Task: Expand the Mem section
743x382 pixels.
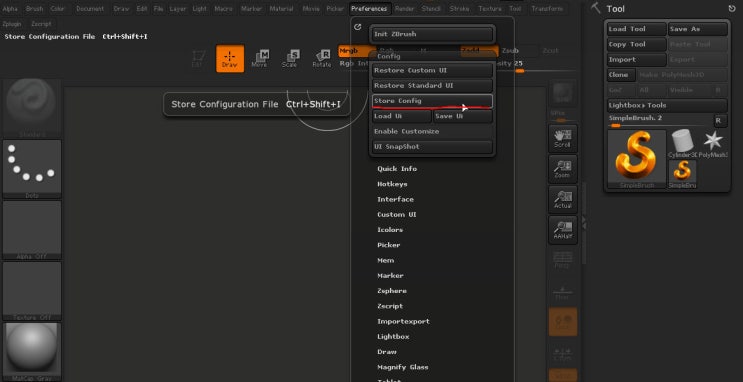Action: coord(385,260)
